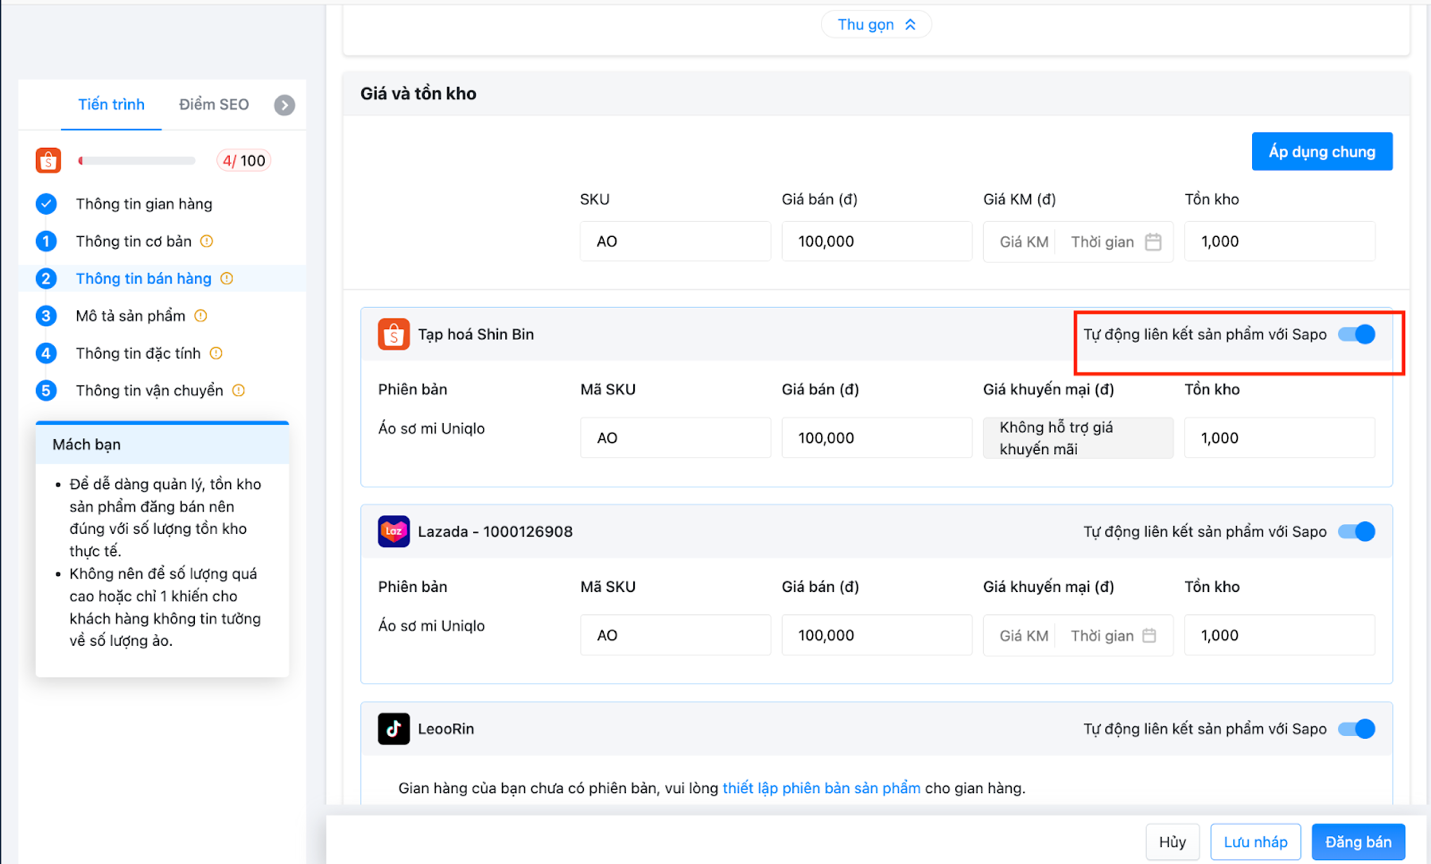Click the Shopee progress bar
Viewport: 1431px width, 864px height.
137,160
